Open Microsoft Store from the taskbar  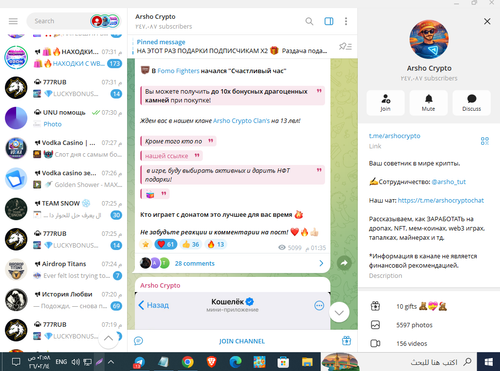283,362
